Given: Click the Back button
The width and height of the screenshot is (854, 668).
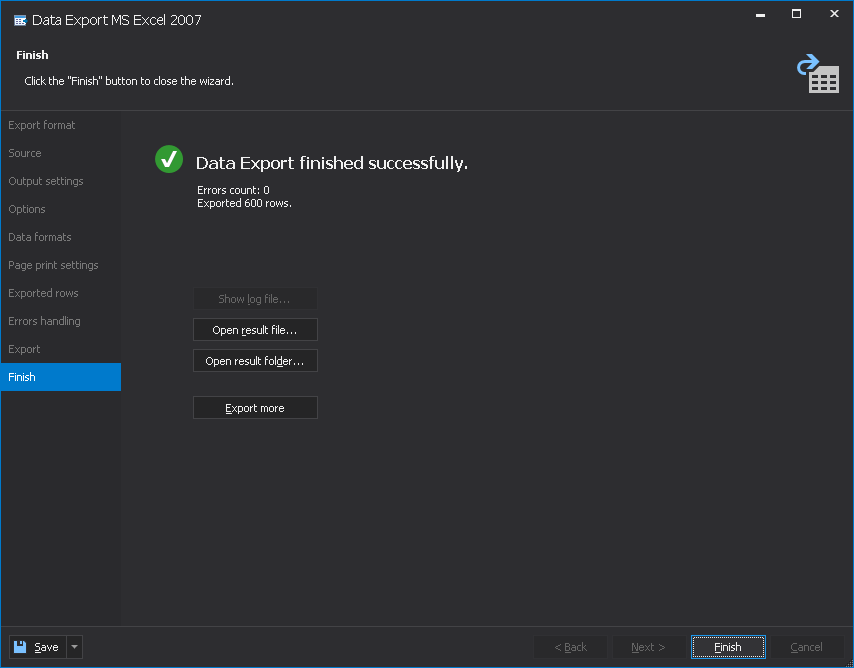Looking at the screenshot, I should pos(570,647).
